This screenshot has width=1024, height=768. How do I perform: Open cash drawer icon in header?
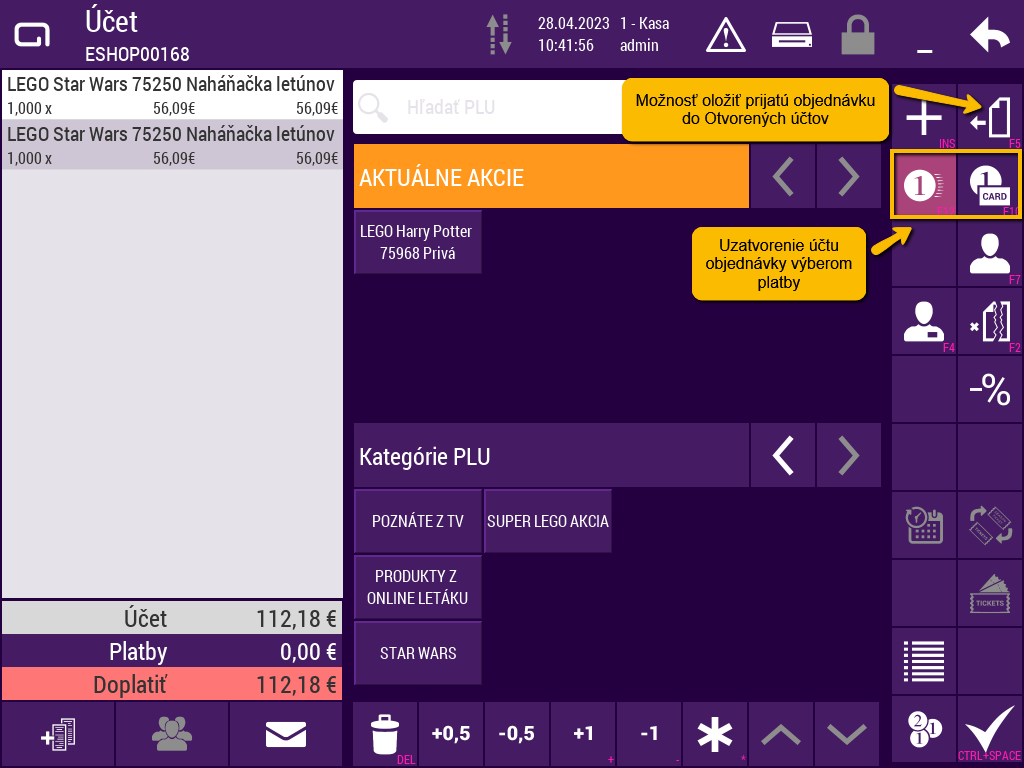[795, 35]
